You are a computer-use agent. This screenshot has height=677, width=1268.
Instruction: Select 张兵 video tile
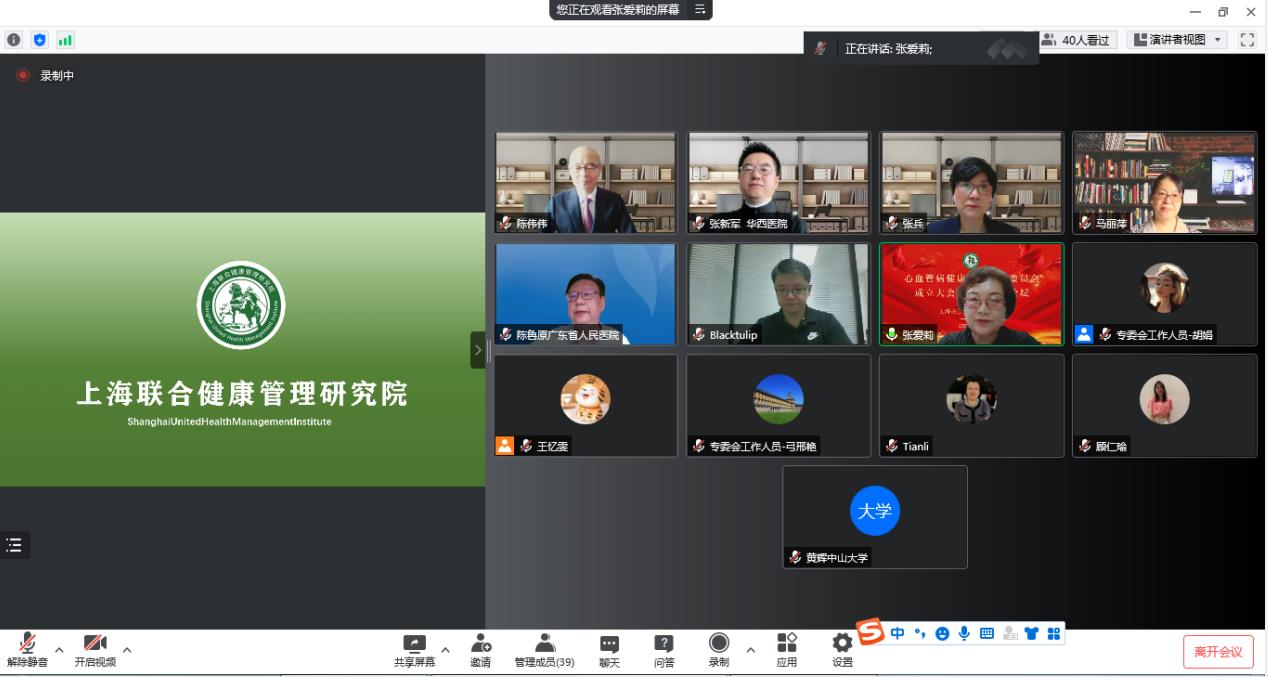pos(971,183)
